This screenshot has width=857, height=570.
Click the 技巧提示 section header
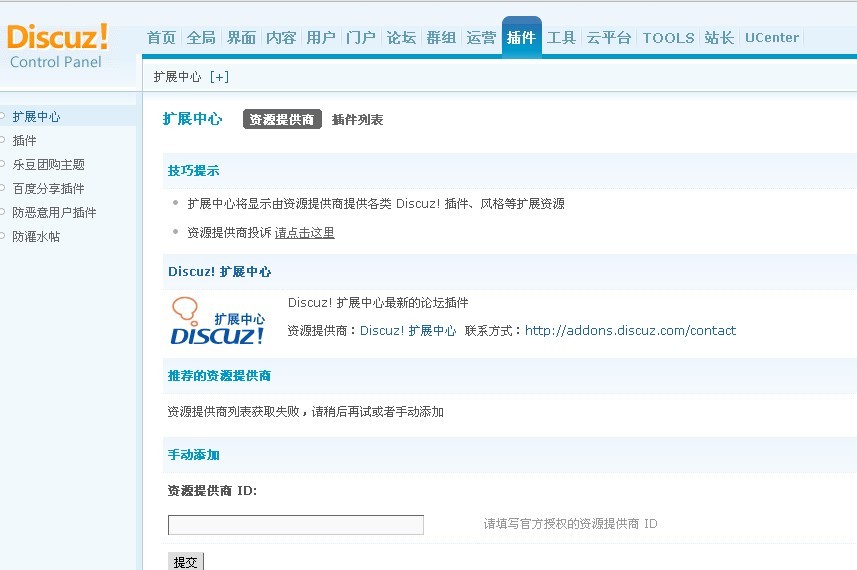point(193,171)
